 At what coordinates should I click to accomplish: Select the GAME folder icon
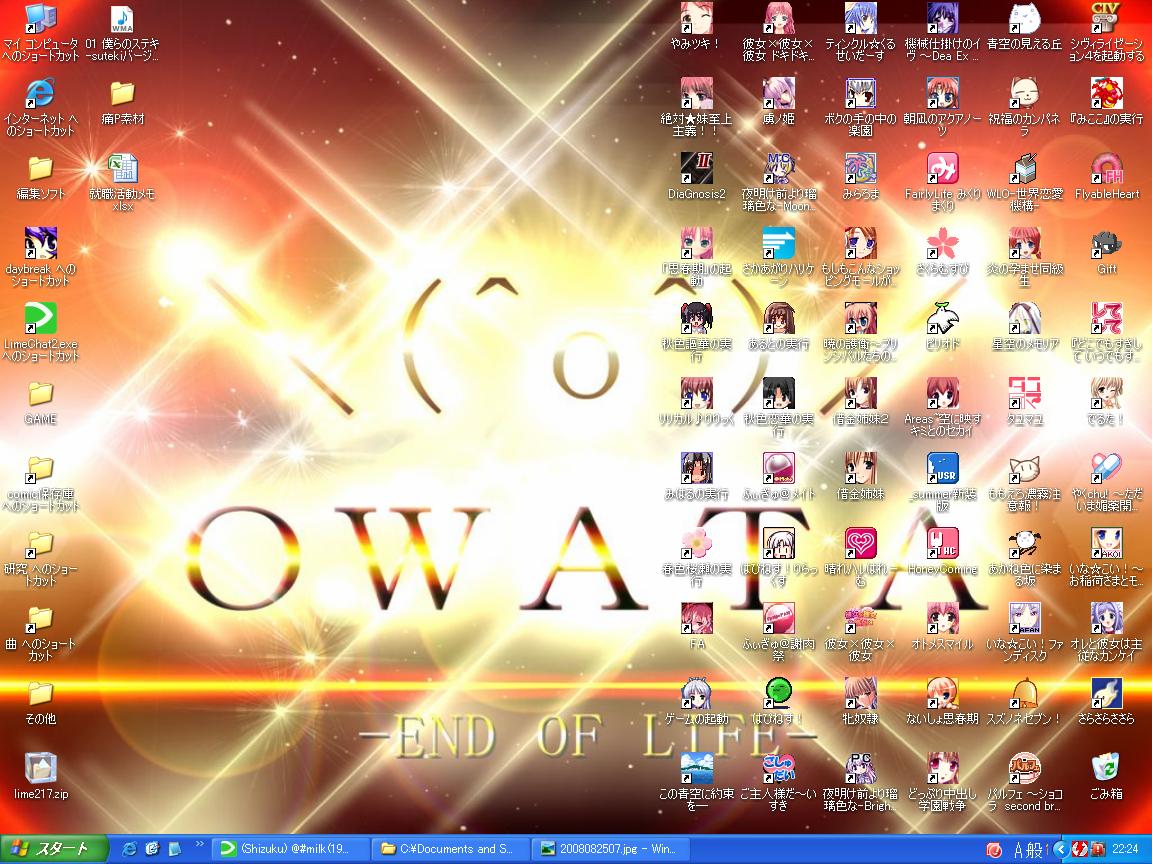40,394
